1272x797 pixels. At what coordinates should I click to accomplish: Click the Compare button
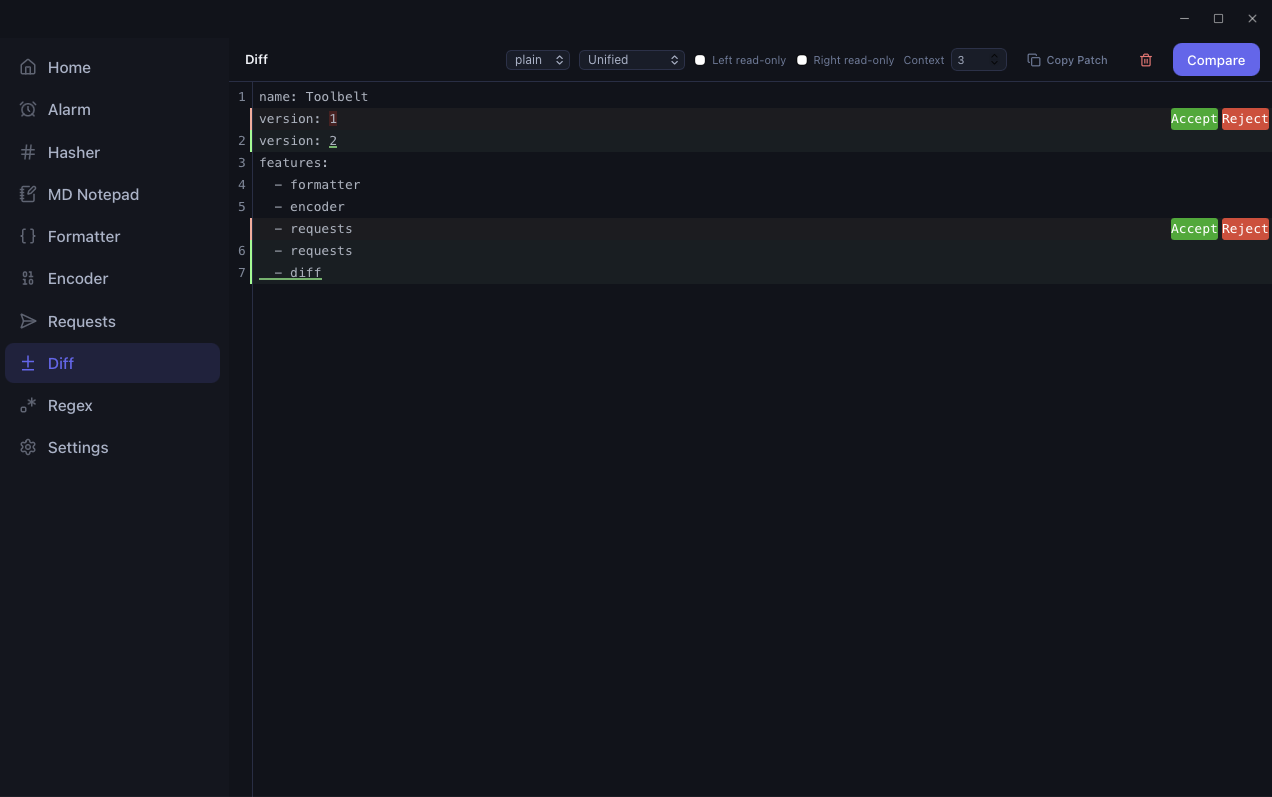[x=1215, y=59]
